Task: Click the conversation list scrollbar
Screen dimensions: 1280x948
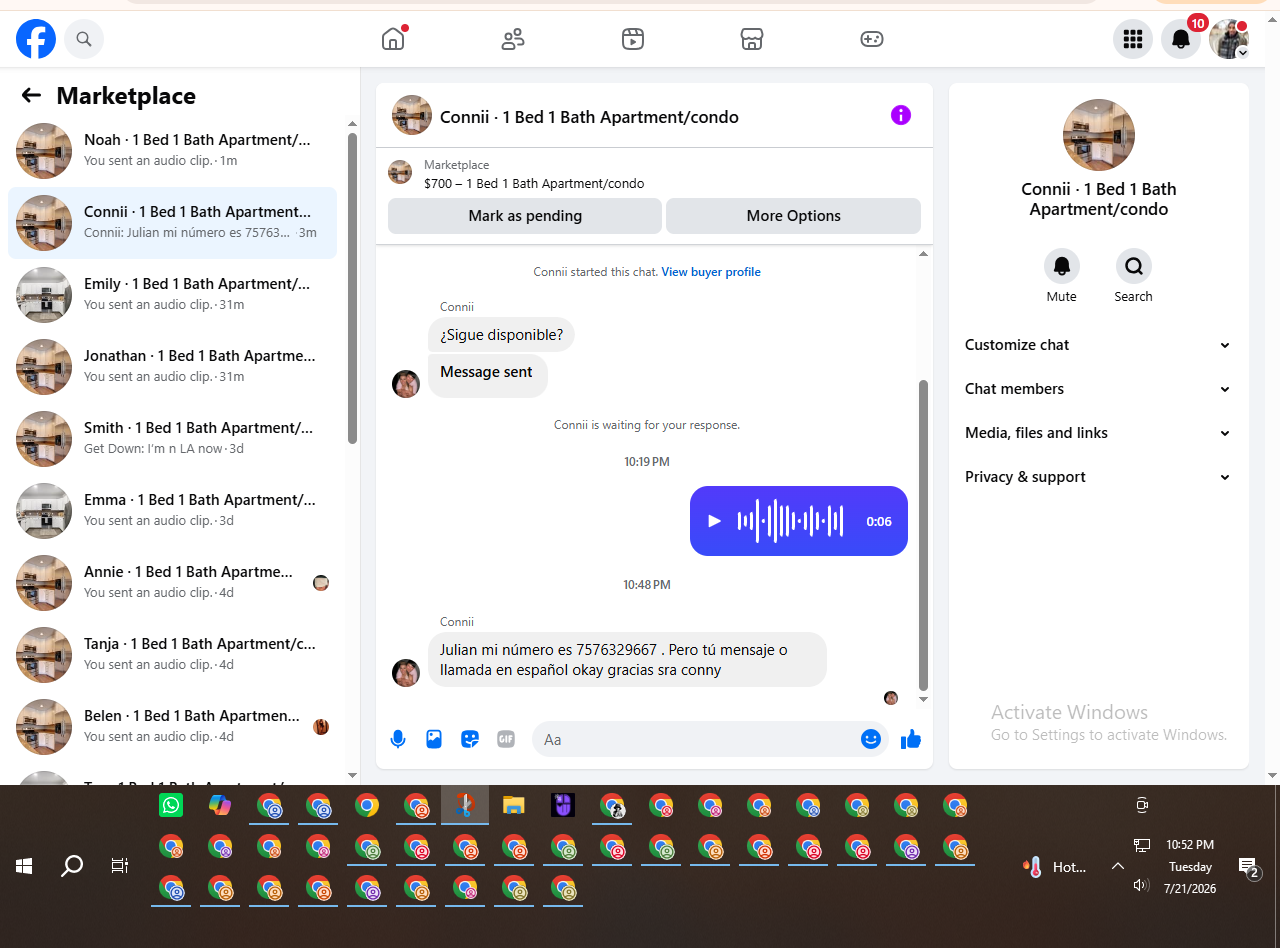Action: [352, 288]
